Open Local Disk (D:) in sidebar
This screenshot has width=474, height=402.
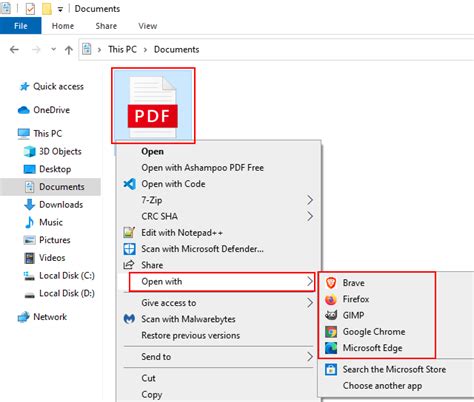67,293
